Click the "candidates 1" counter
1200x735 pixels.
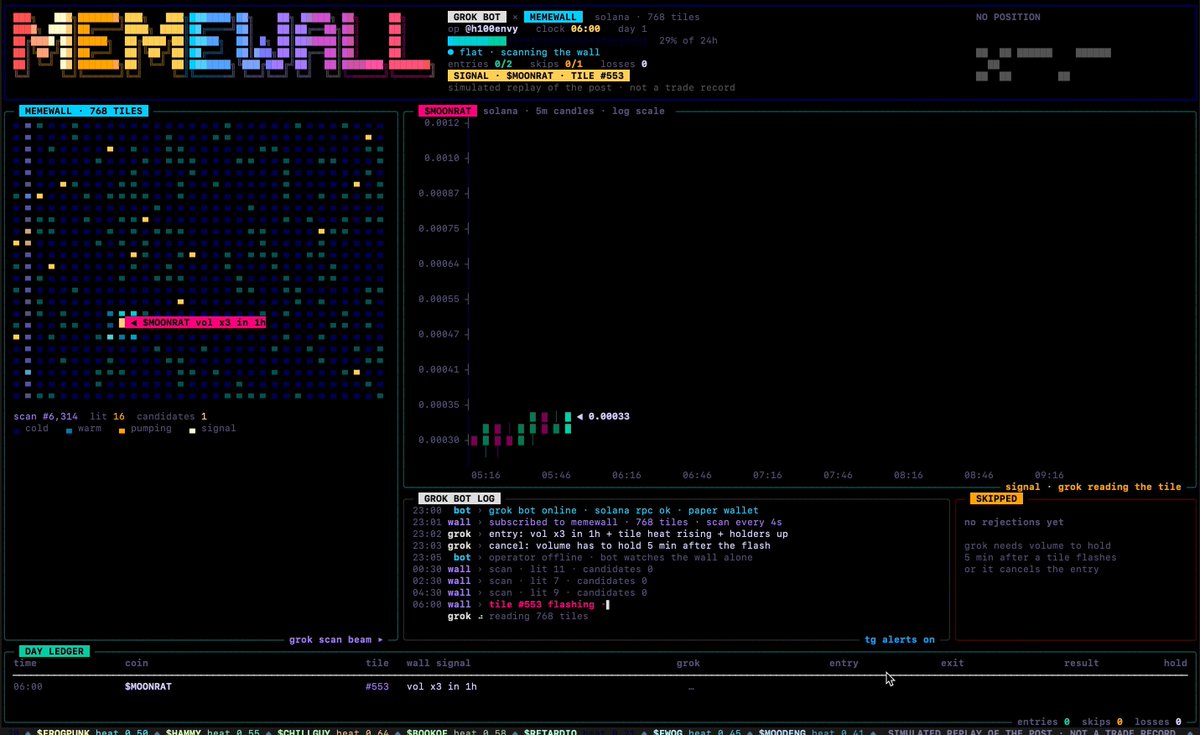click(172, 416)
